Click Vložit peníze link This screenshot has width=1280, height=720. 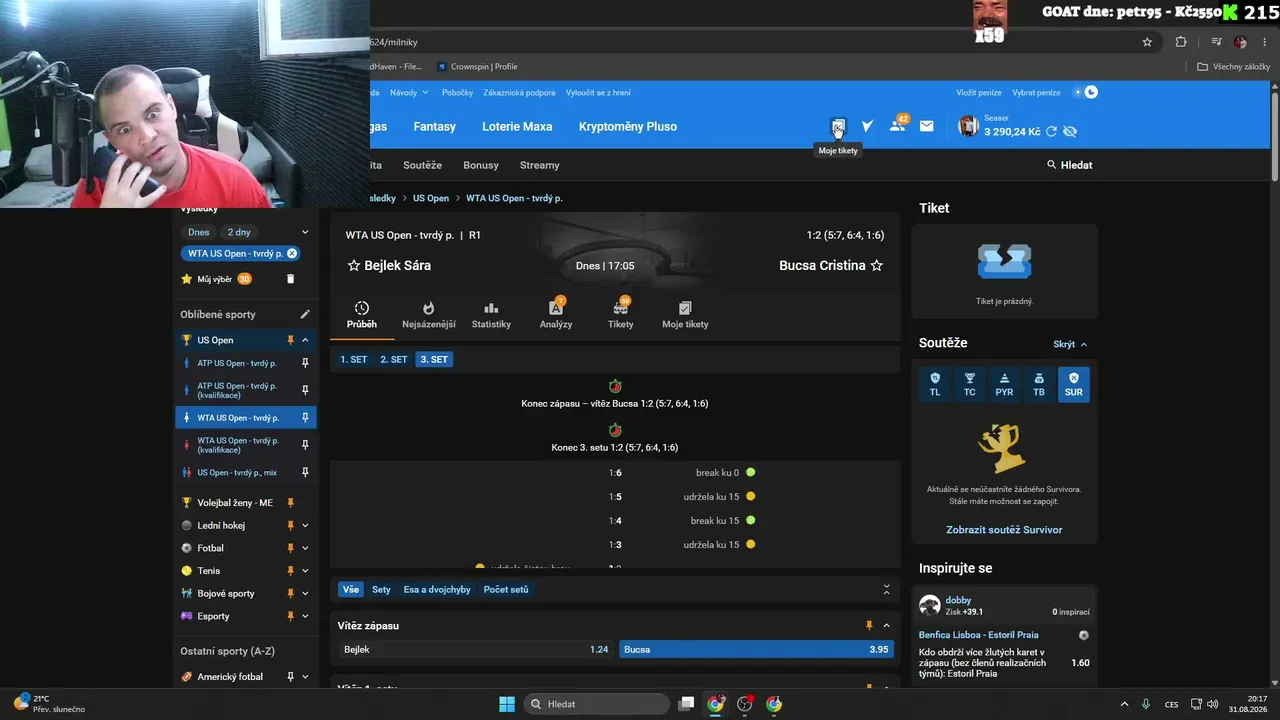click(x=977, y=93)
